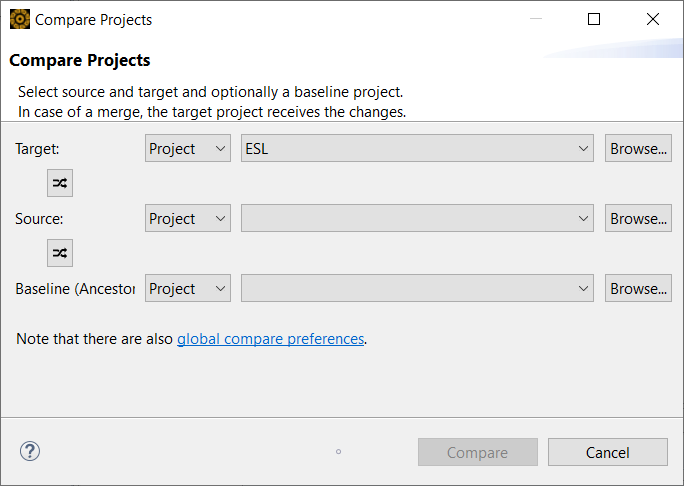Cancel the Compare Projects dialog
684x486 pixels.
pyautogui.click(x=607, y=453)
